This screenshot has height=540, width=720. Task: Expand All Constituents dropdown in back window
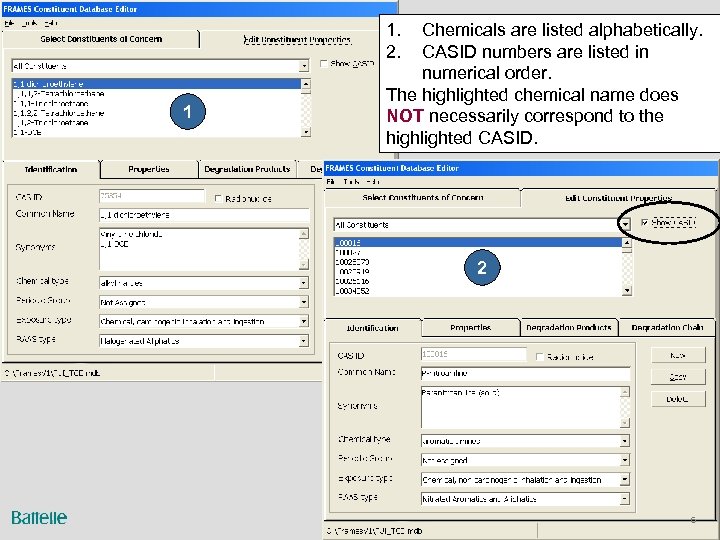pyautogui.click(x=304, y=66)
